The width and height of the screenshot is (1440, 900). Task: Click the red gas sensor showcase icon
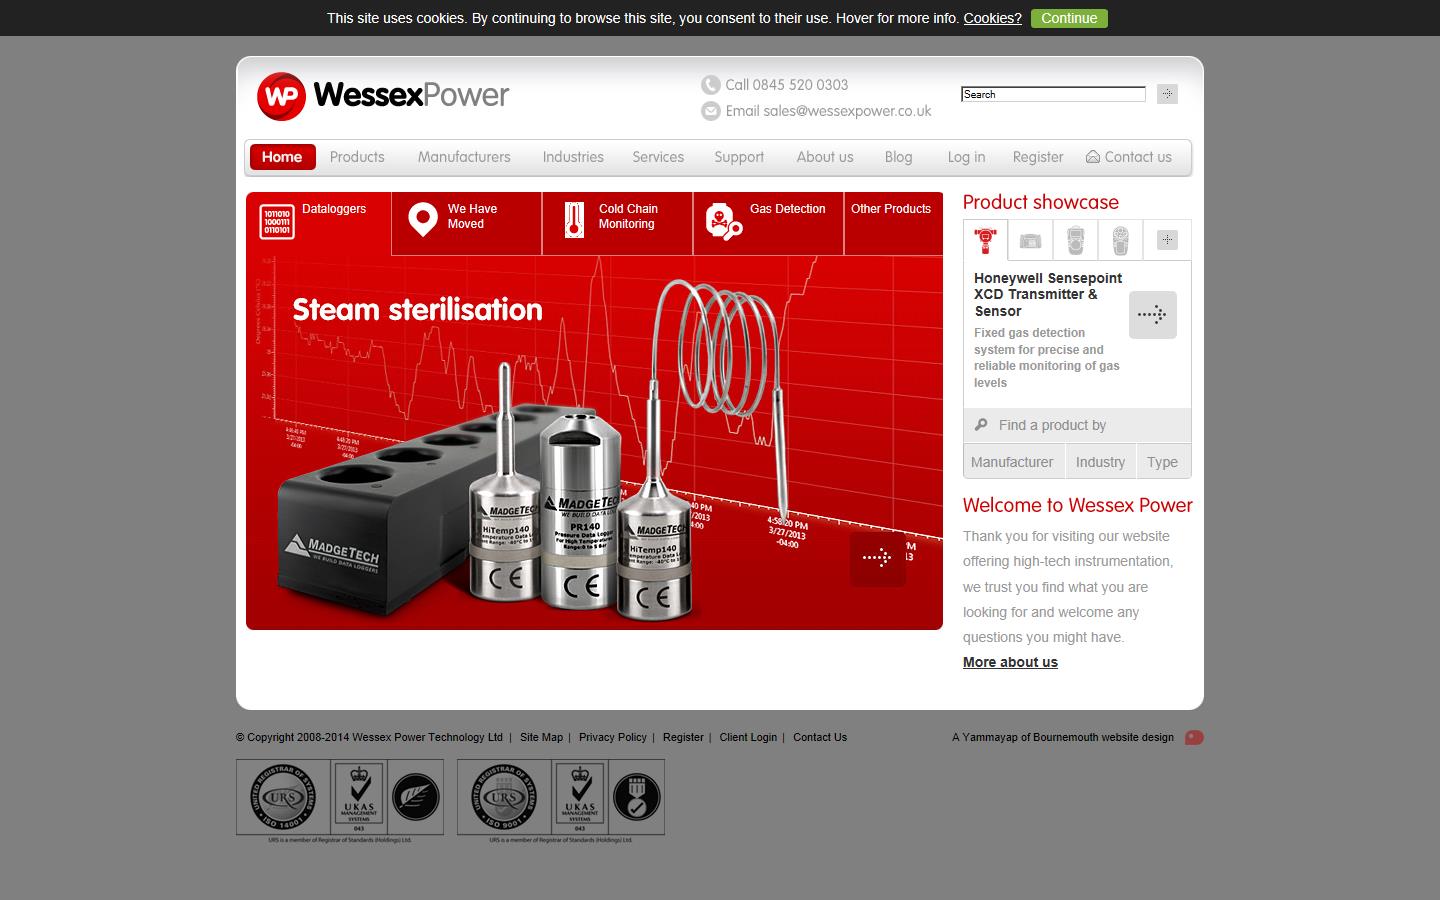(985, 241)
